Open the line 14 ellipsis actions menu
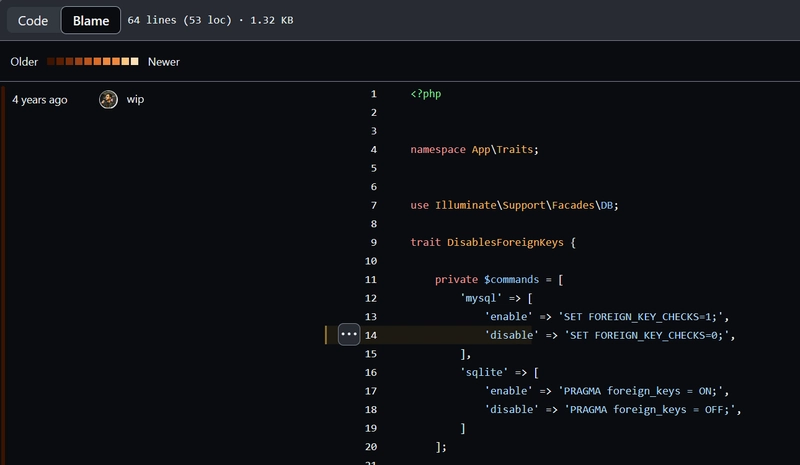Image resolution: width=800 pixels, height=465 pixels. click(349, 334)
